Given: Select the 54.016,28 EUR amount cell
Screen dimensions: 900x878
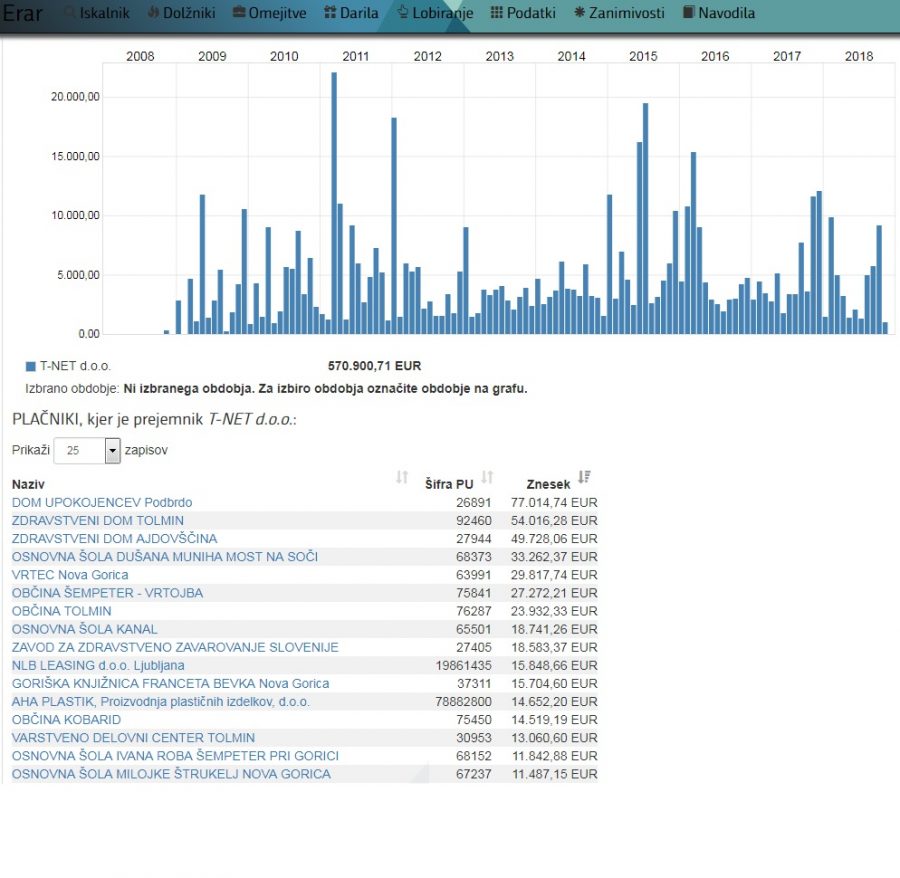Looking at the screenshot, I should (x=554, y=520).
